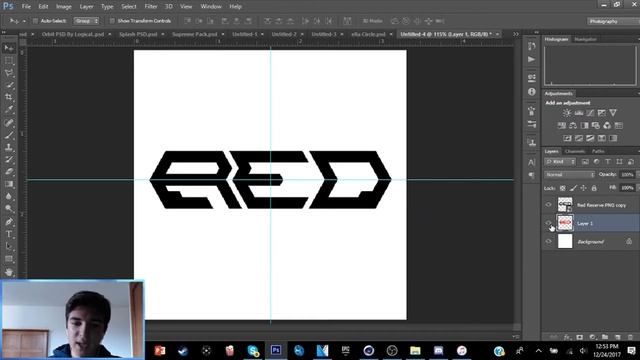Switch to the Untitled-2 document tab

point(284,34)
